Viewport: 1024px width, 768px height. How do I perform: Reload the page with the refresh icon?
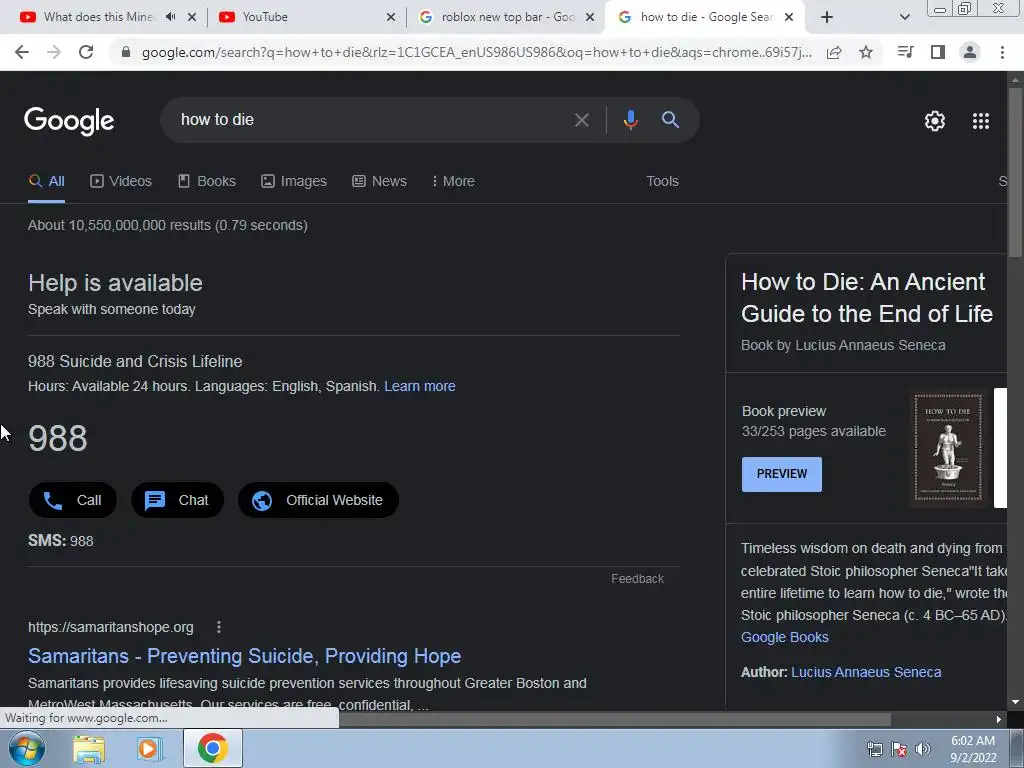coord(86,52)
